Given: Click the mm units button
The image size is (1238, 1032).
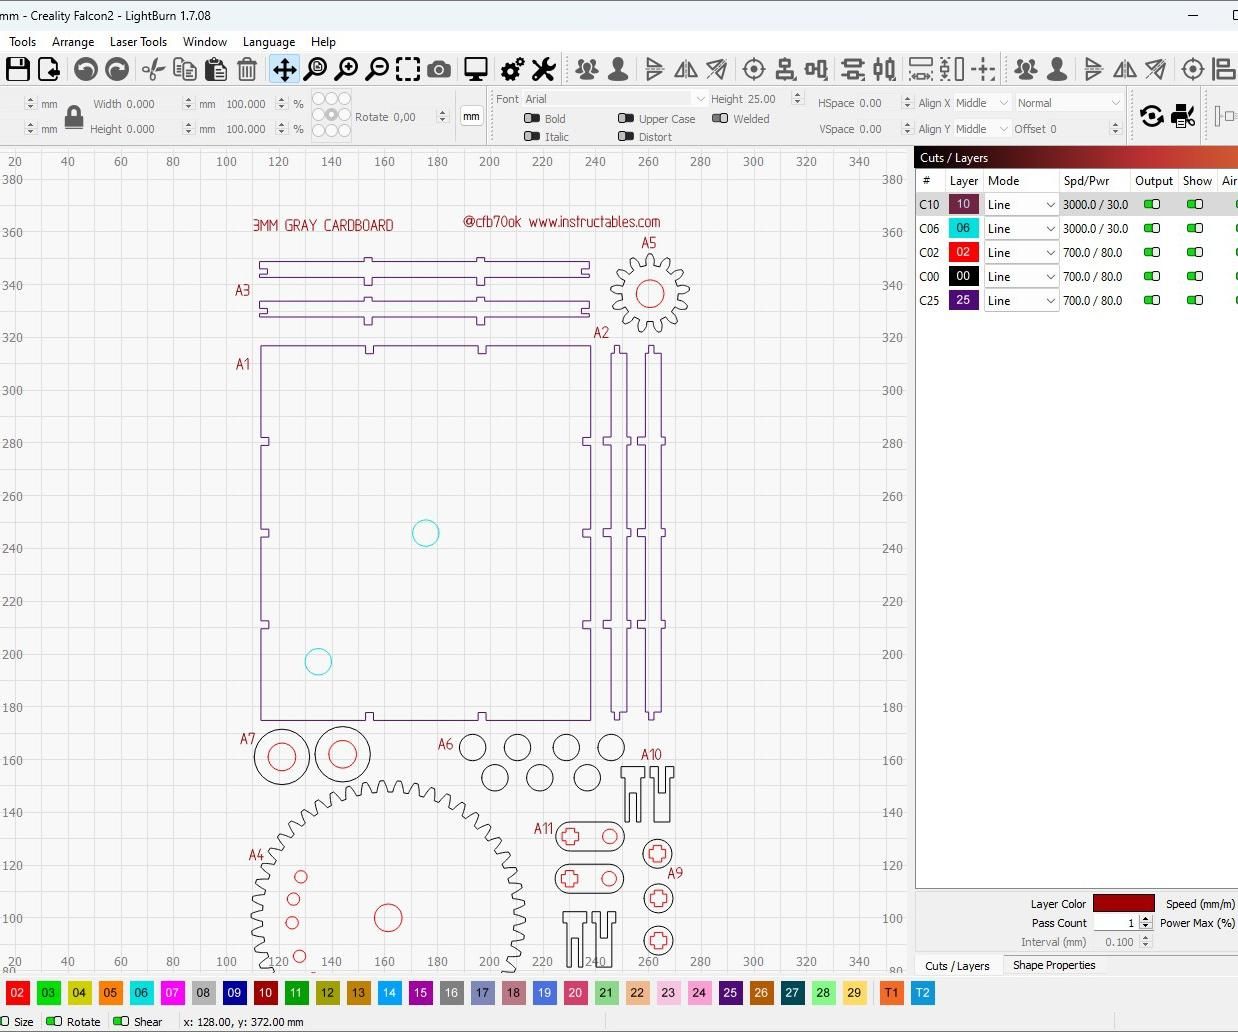Looking at the screenshot, I should 471,116.
